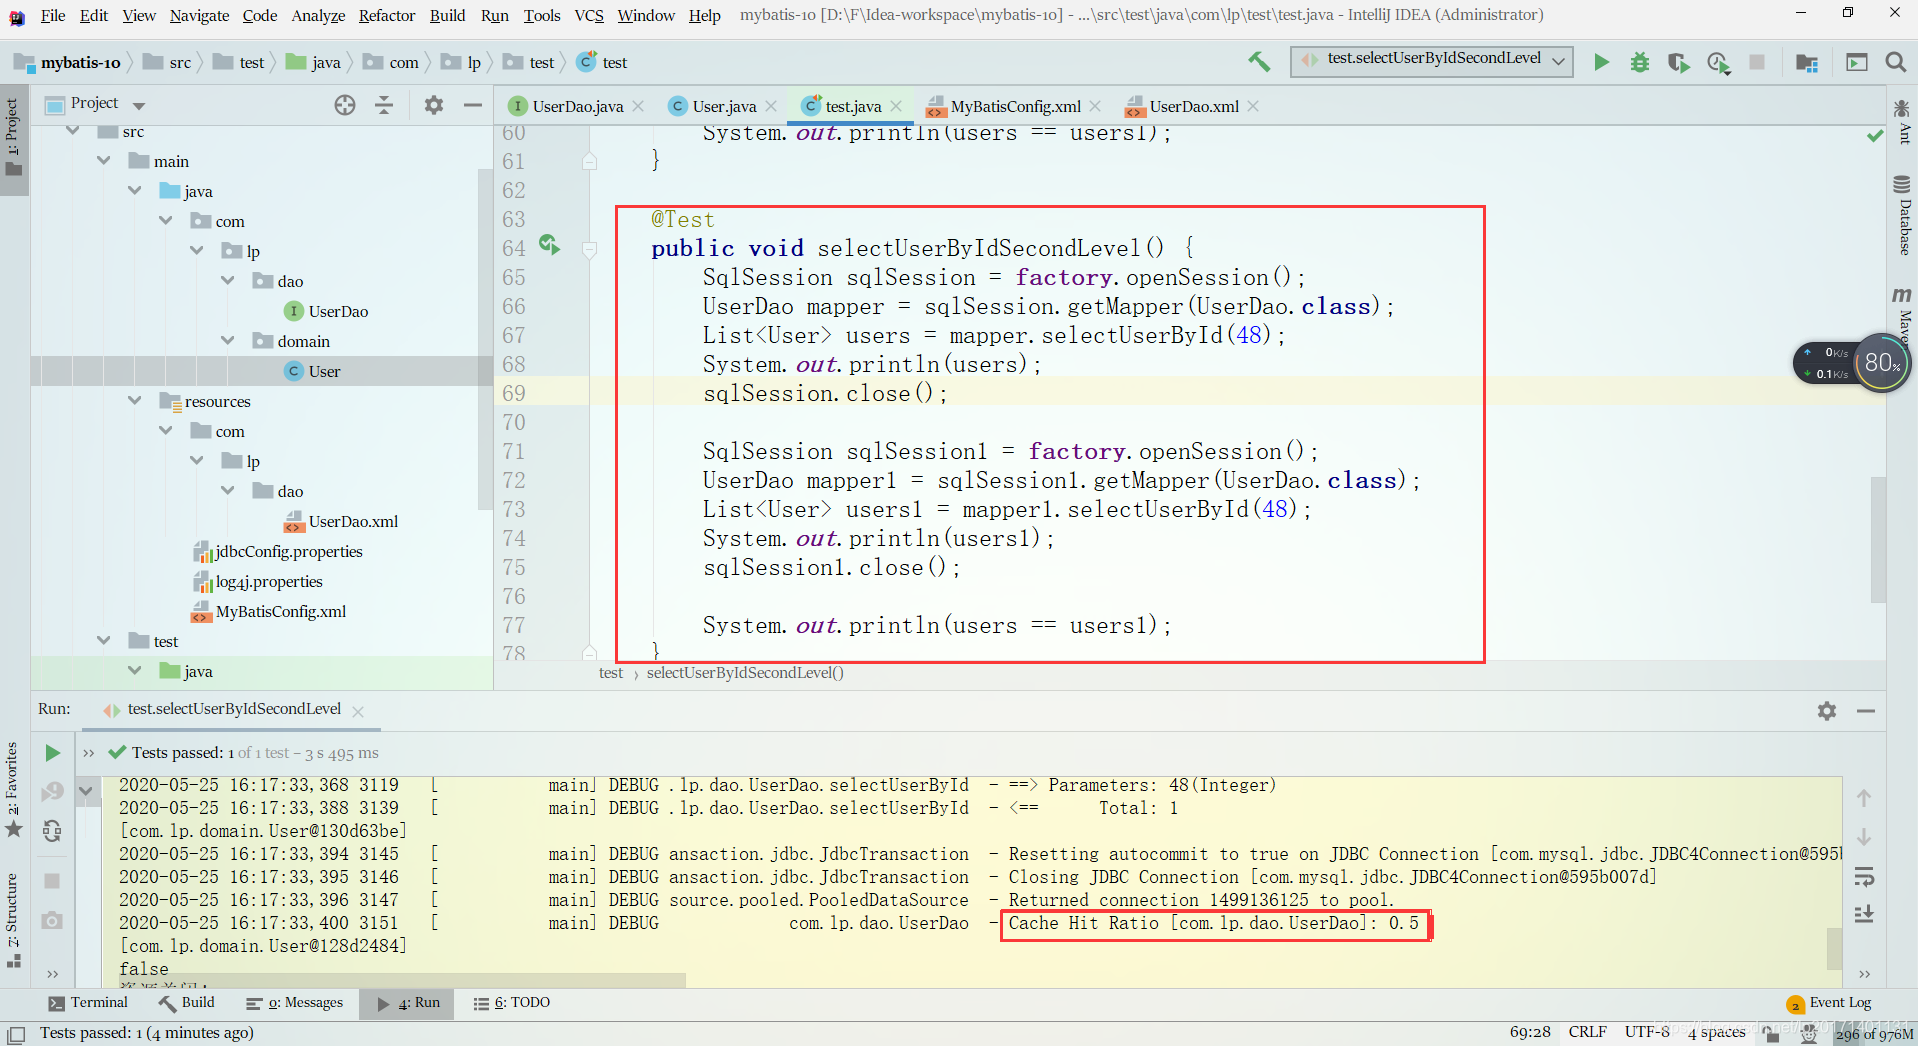Collapse the dao folder under main java
The width and height of the screenshot is (1918, 1046).
tap(228, 280)
